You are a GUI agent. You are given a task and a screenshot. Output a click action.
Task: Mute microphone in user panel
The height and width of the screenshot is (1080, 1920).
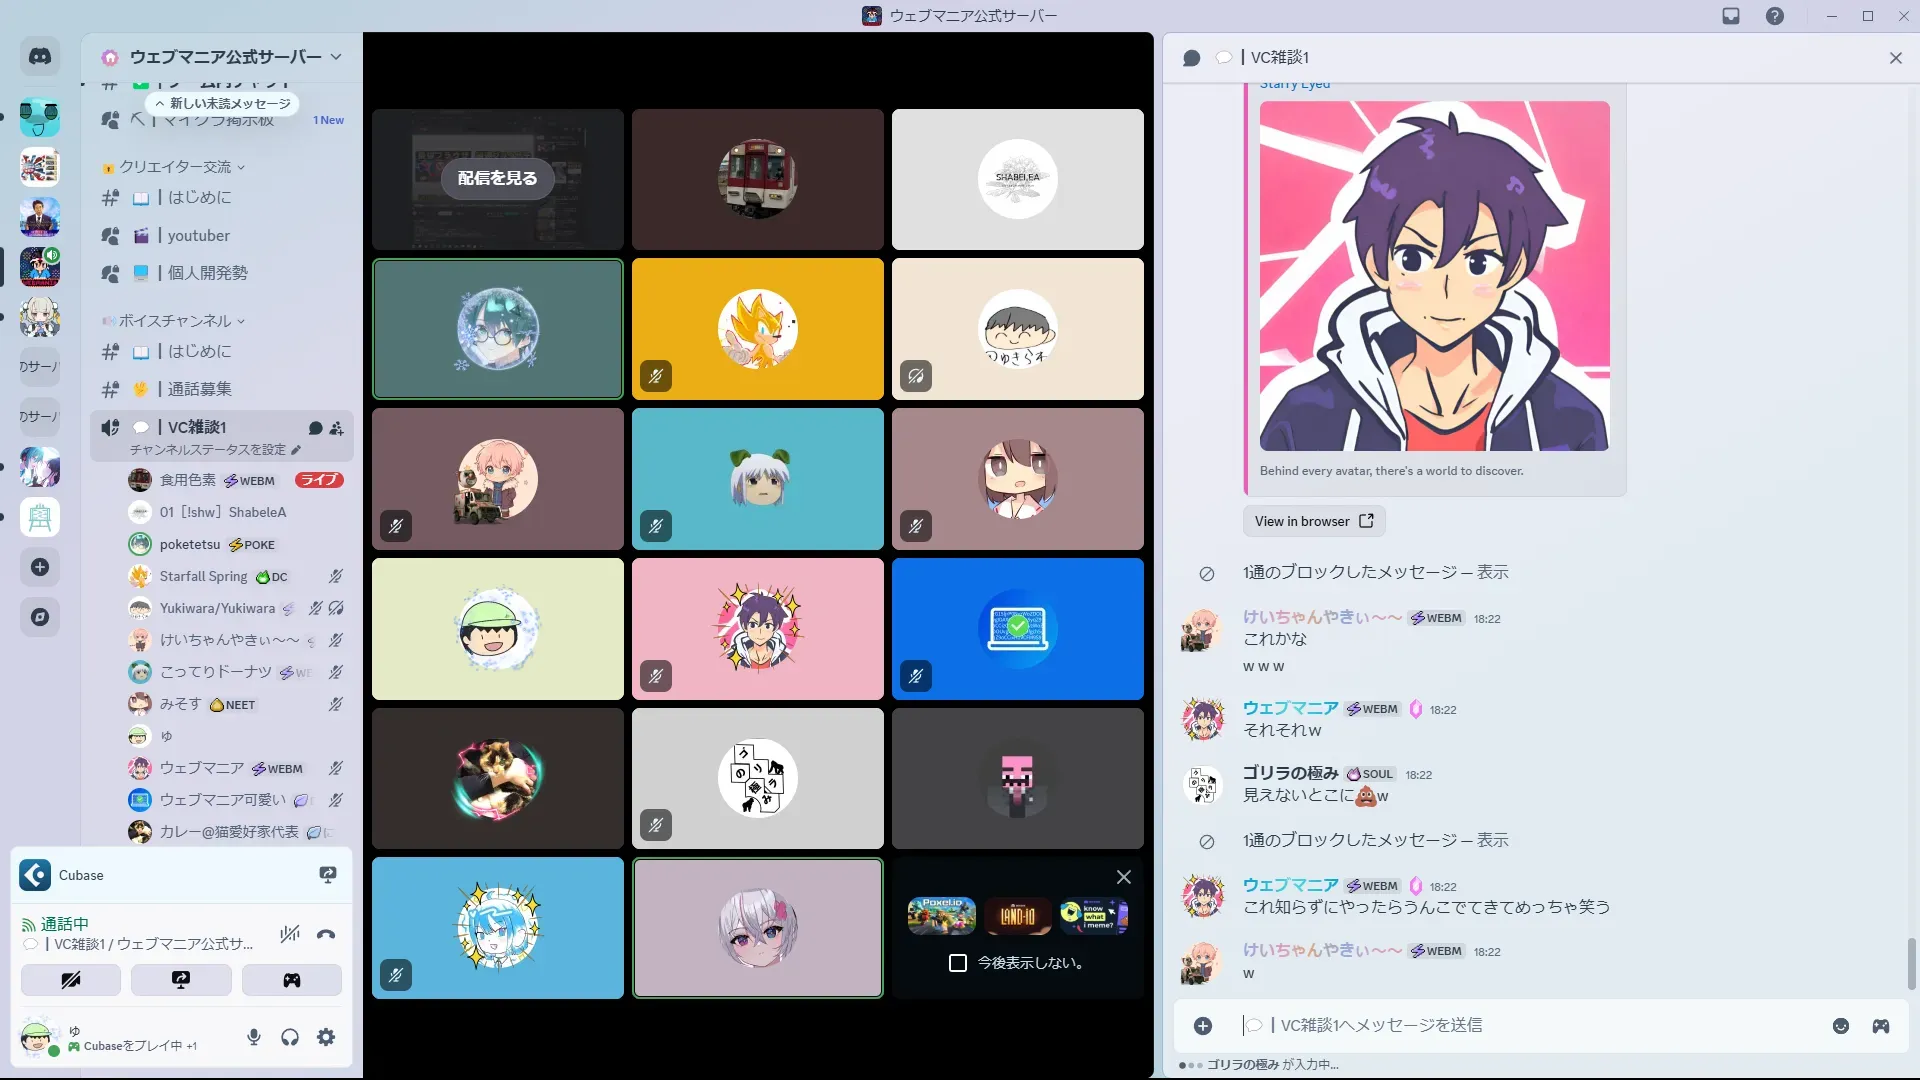254,1037
